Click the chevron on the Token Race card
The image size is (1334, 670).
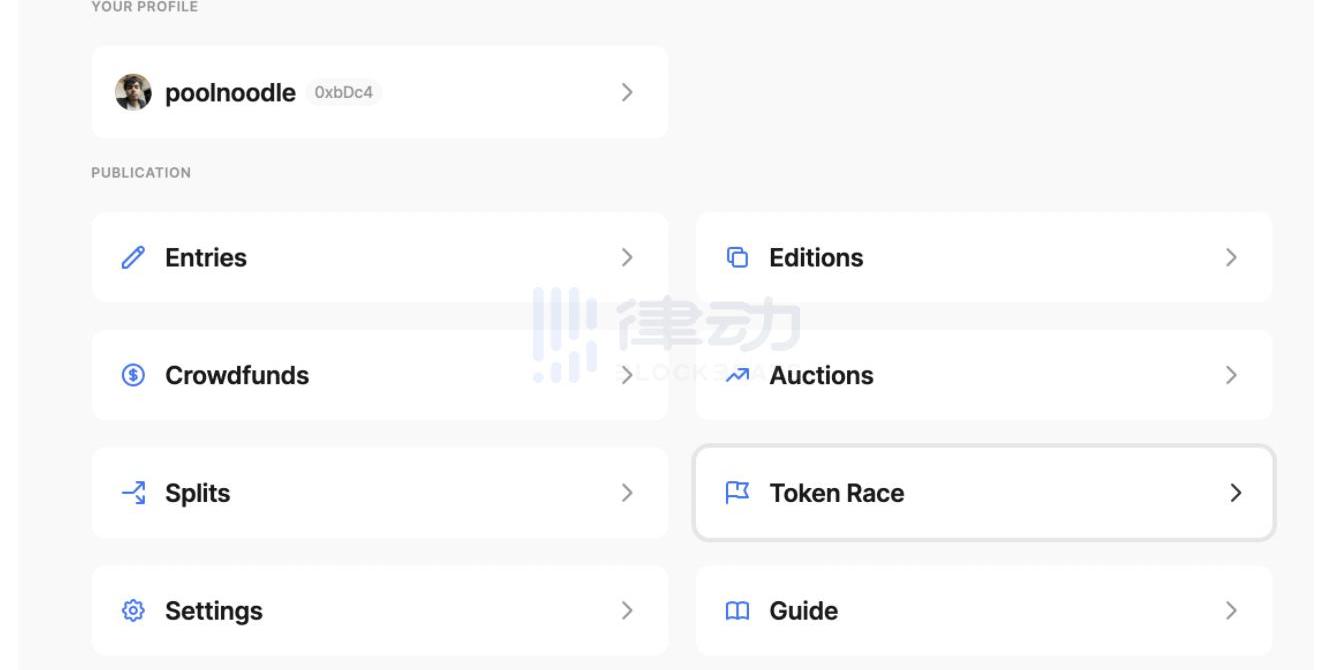1235,493
